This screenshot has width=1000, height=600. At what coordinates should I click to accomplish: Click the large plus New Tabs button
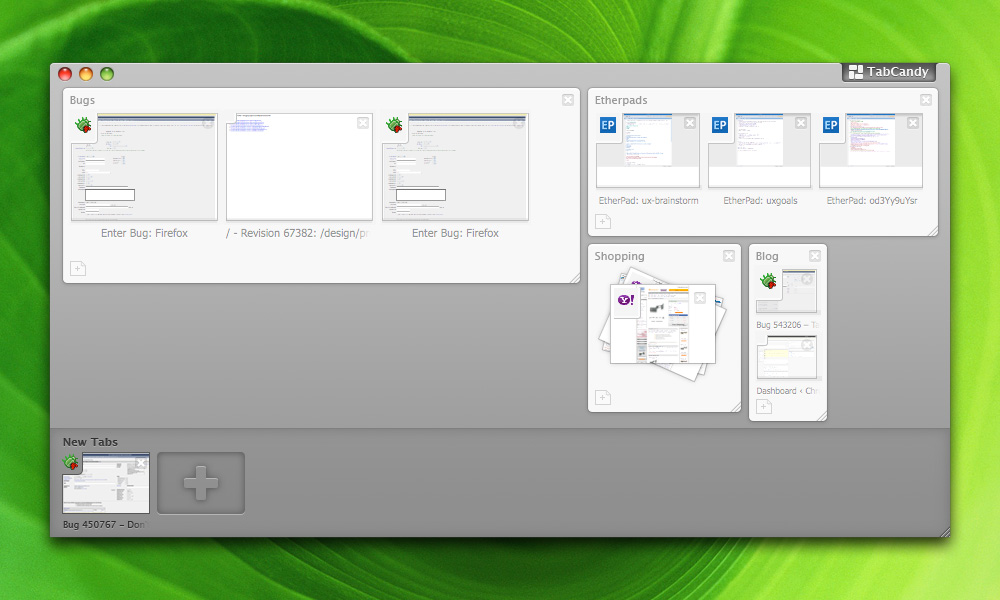[201, 483]
